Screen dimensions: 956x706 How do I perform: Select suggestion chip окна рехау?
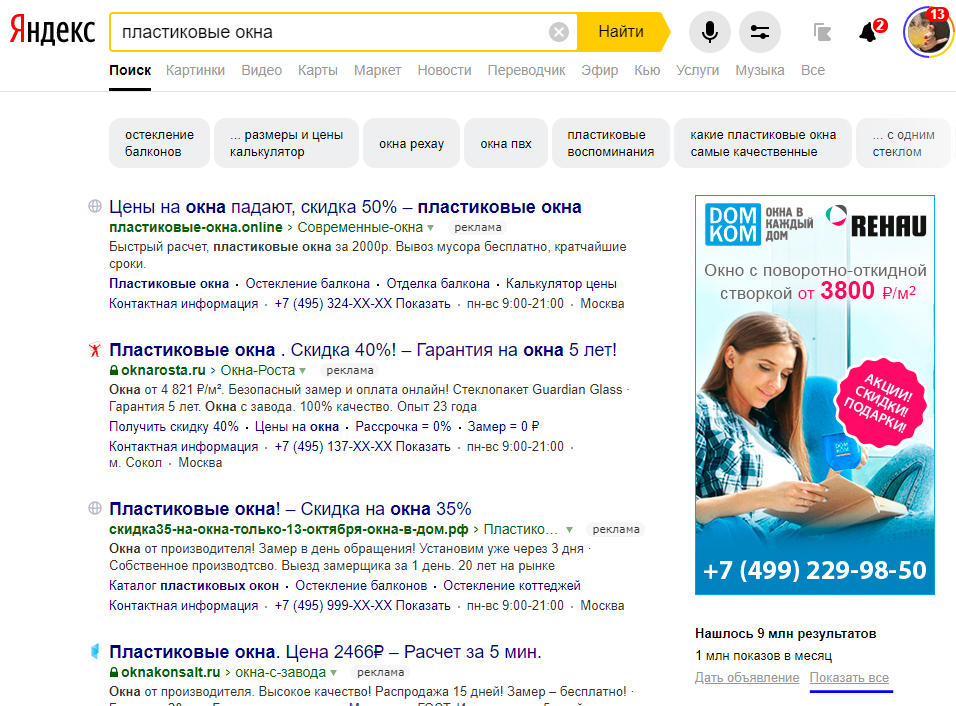411,143
